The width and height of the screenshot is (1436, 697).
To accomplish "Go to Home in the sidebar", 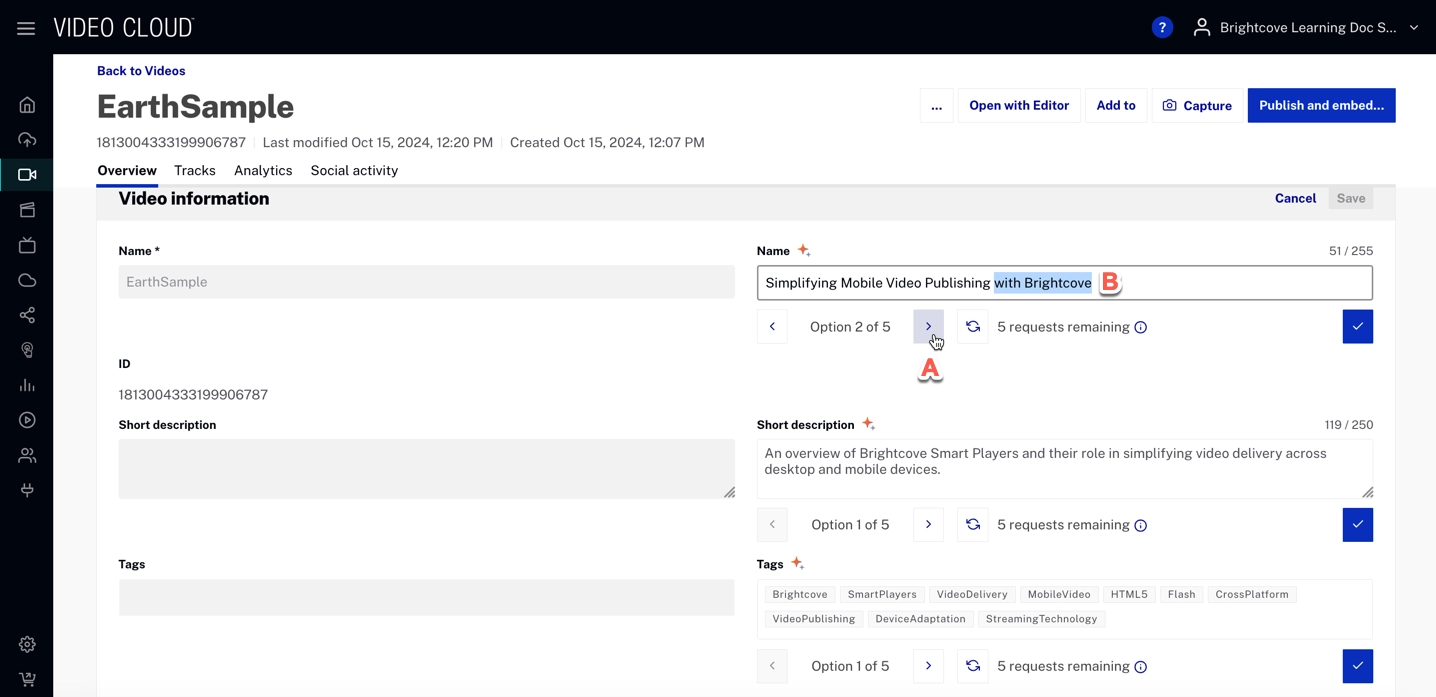I will [27, 105].
